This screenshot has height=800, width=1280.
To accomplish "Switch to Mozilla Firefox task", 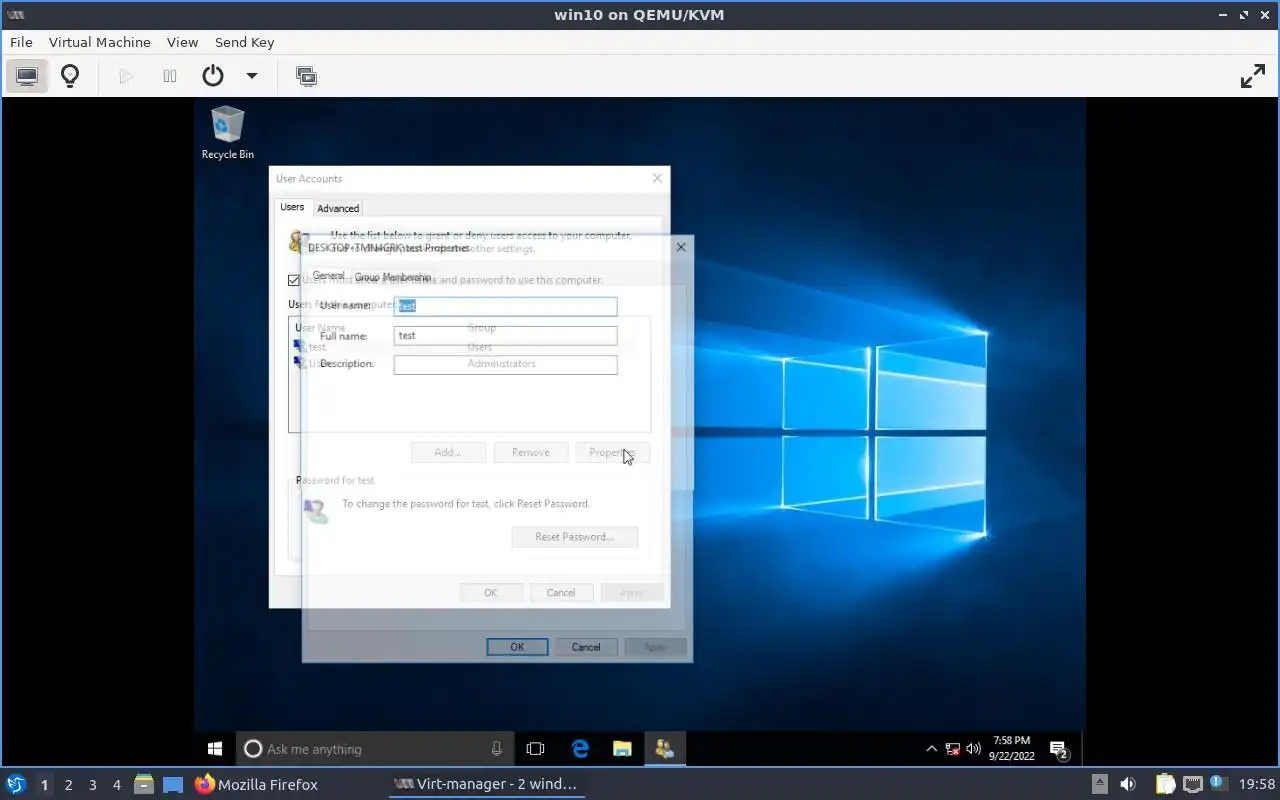I will (257, 784).
